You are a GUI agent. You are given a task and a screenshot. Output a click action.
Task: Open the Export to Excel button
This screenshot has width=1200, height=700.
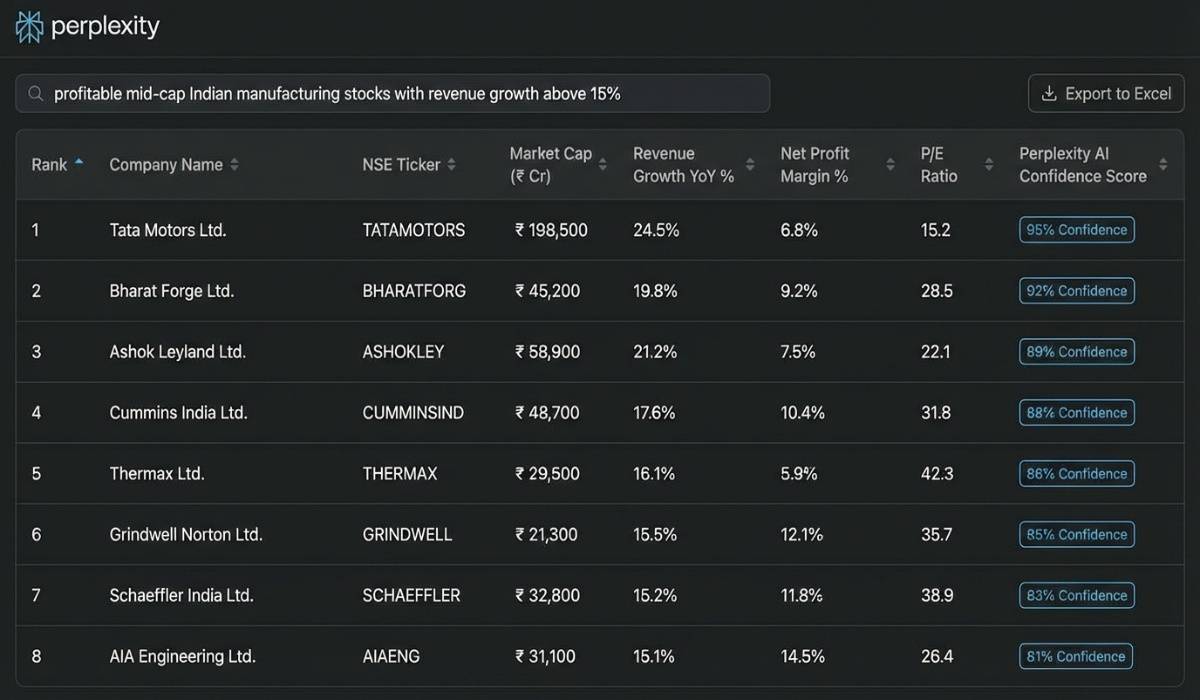pos(1106,93)
